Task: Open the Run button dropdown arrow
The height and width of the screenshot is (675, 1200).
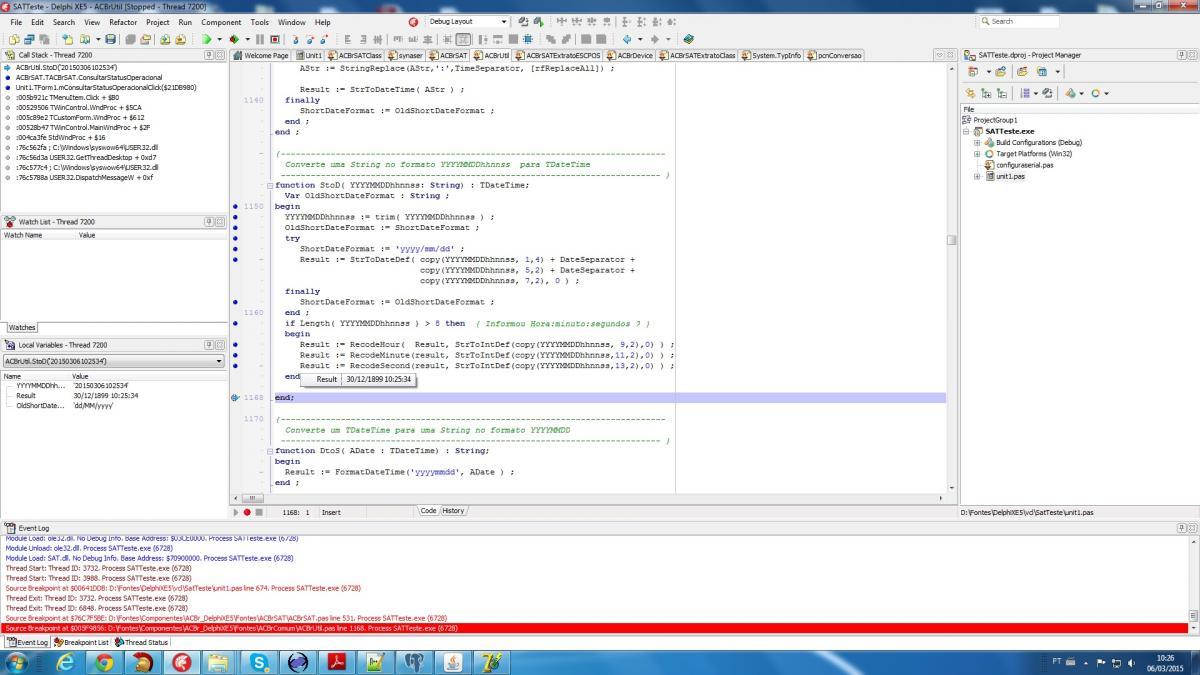Action: [x=219, y=39]
